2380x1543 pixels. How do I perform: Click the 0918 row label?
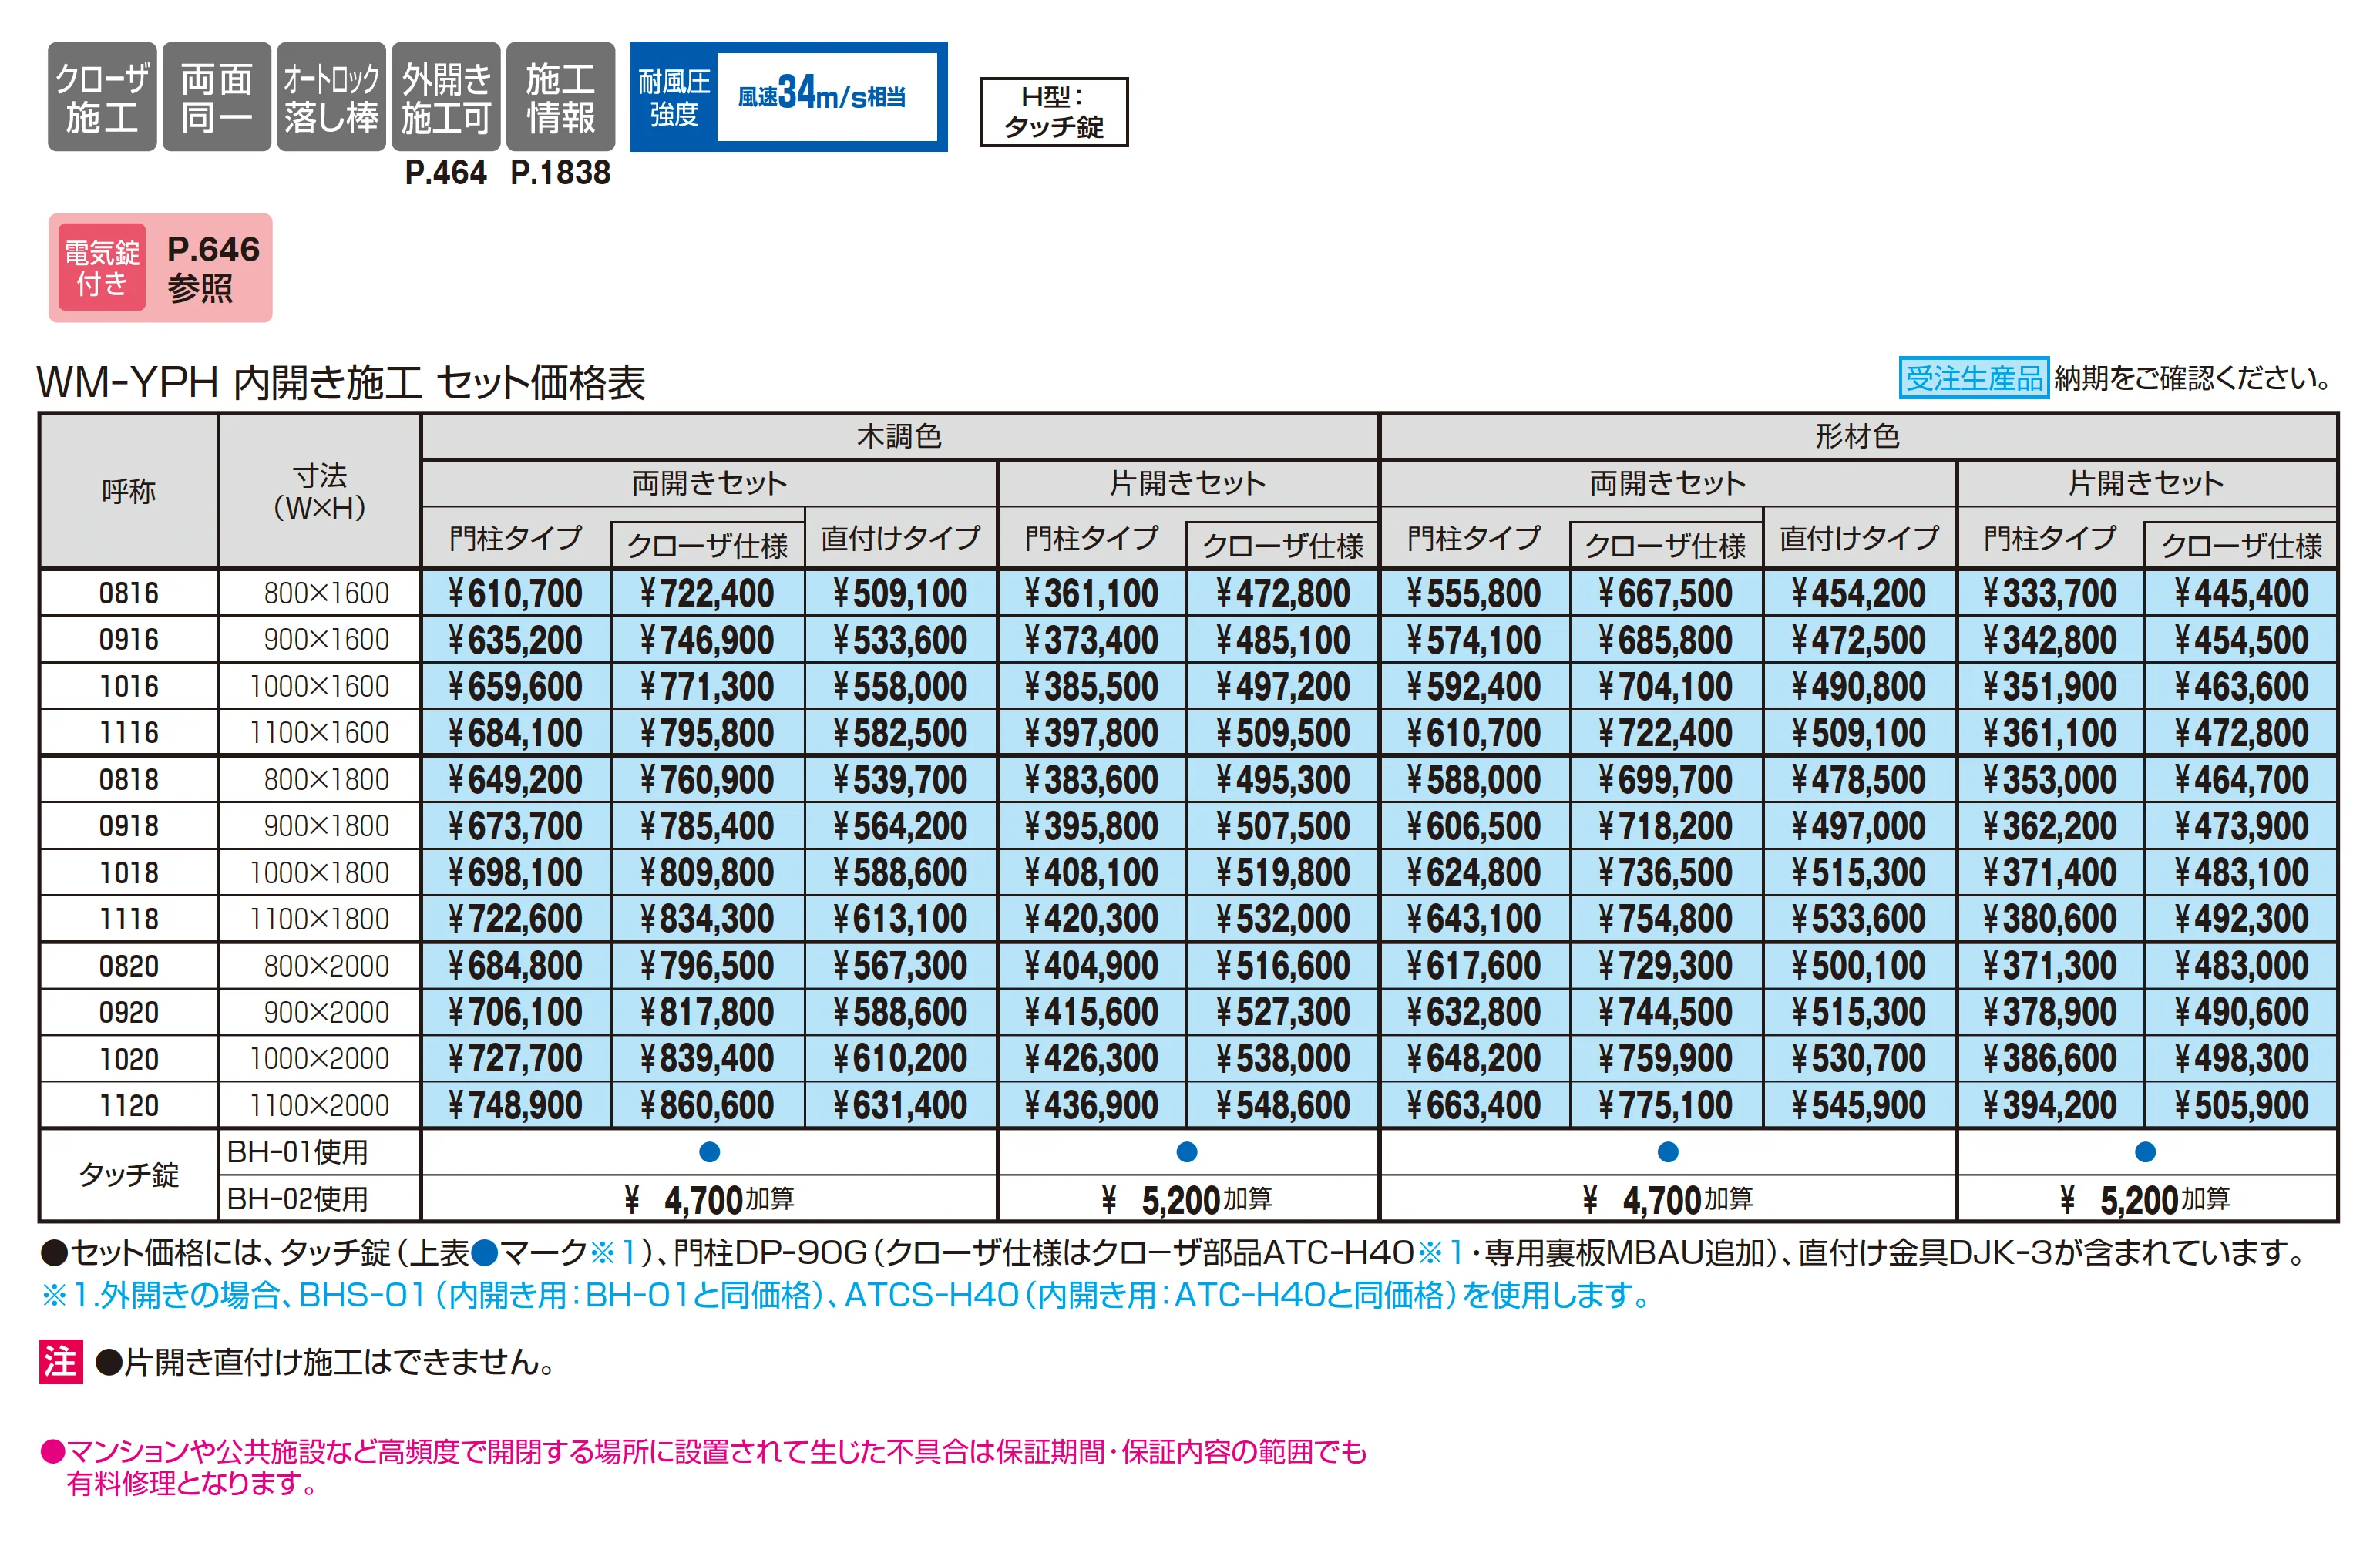pyautogui.click(x=129, y=825)
